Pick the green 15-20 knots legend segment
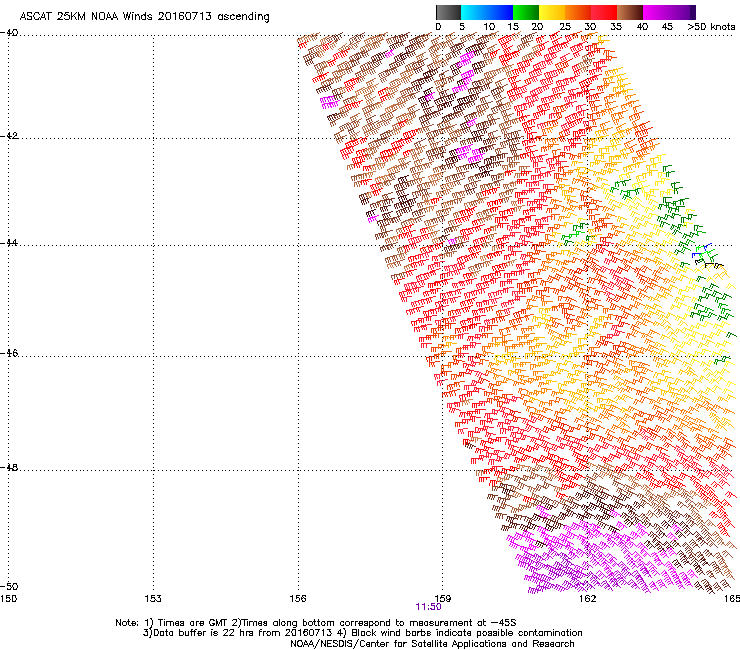740x650 pixels. 526,12
